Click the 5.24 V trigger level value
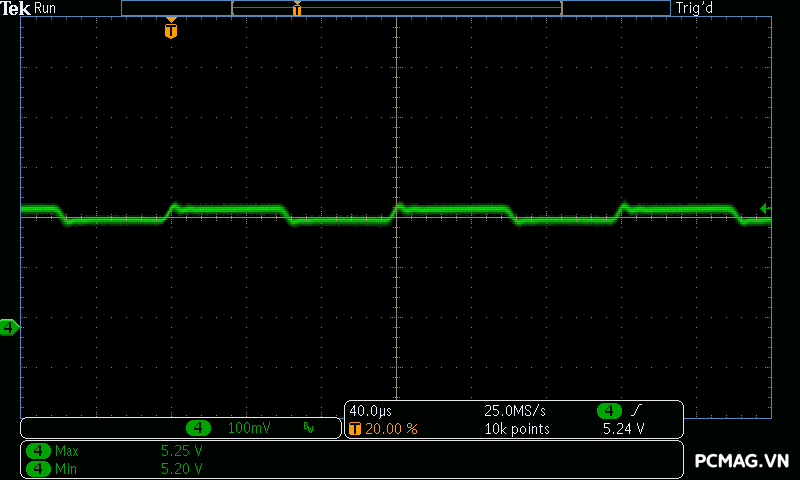The width and height of the screenshot is (800, 480). (623, 428)
